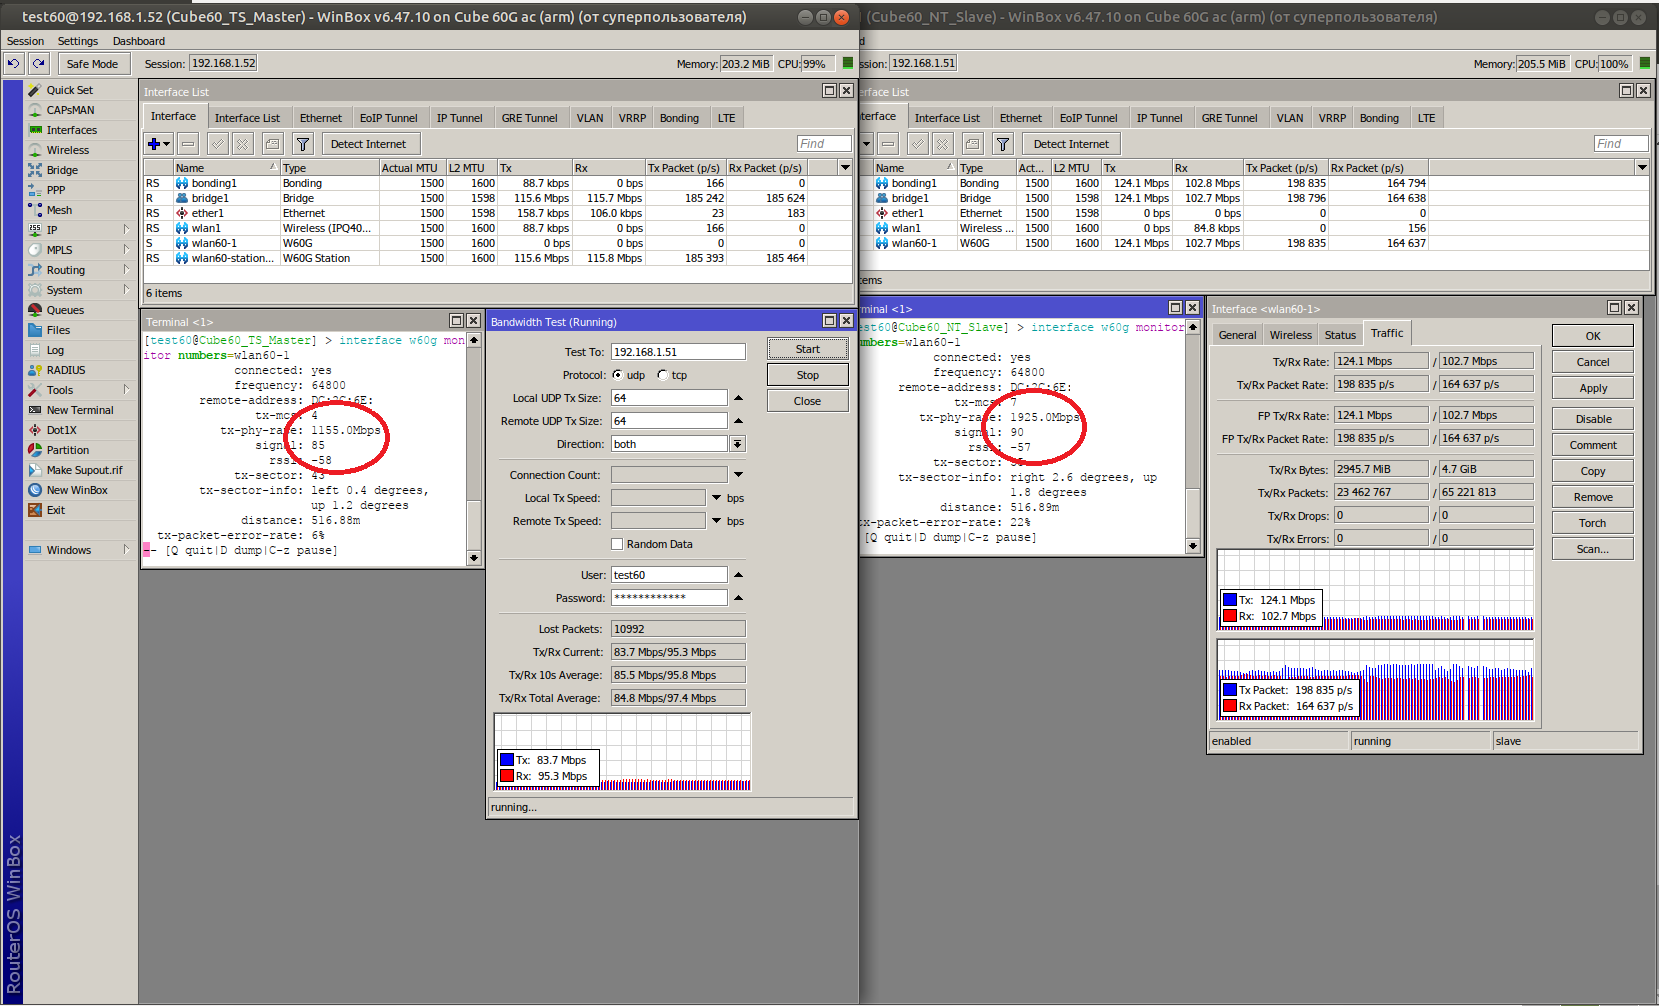Click Torch in the wlan60-1 dialog
Screen dimensions: 1659x1006
point(1593,523)
